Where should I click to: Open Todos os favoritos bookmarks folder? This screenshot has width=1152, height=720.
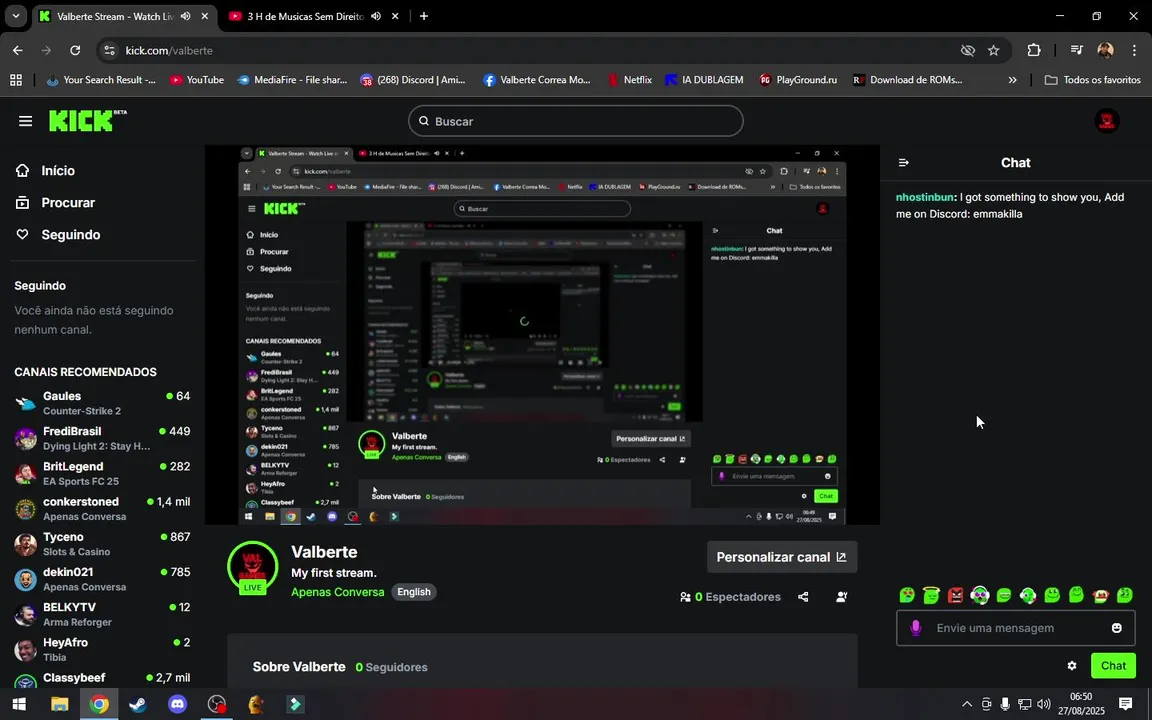click(1092, 79)
